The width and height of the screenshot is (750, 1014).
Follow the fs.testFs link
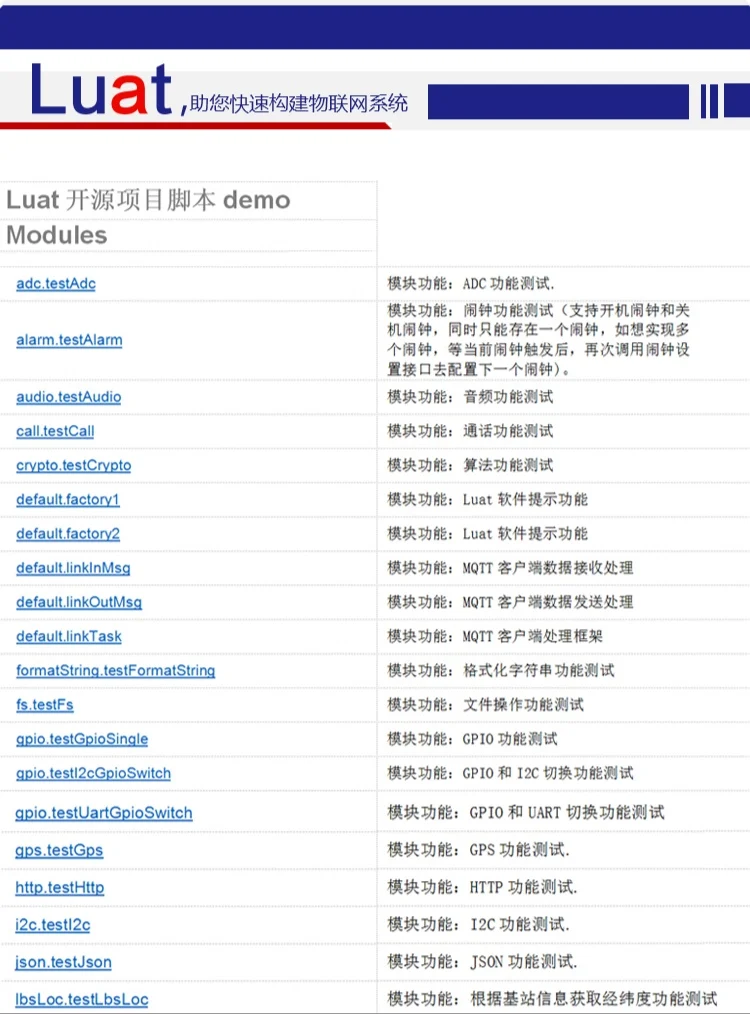tap(45, 705)
